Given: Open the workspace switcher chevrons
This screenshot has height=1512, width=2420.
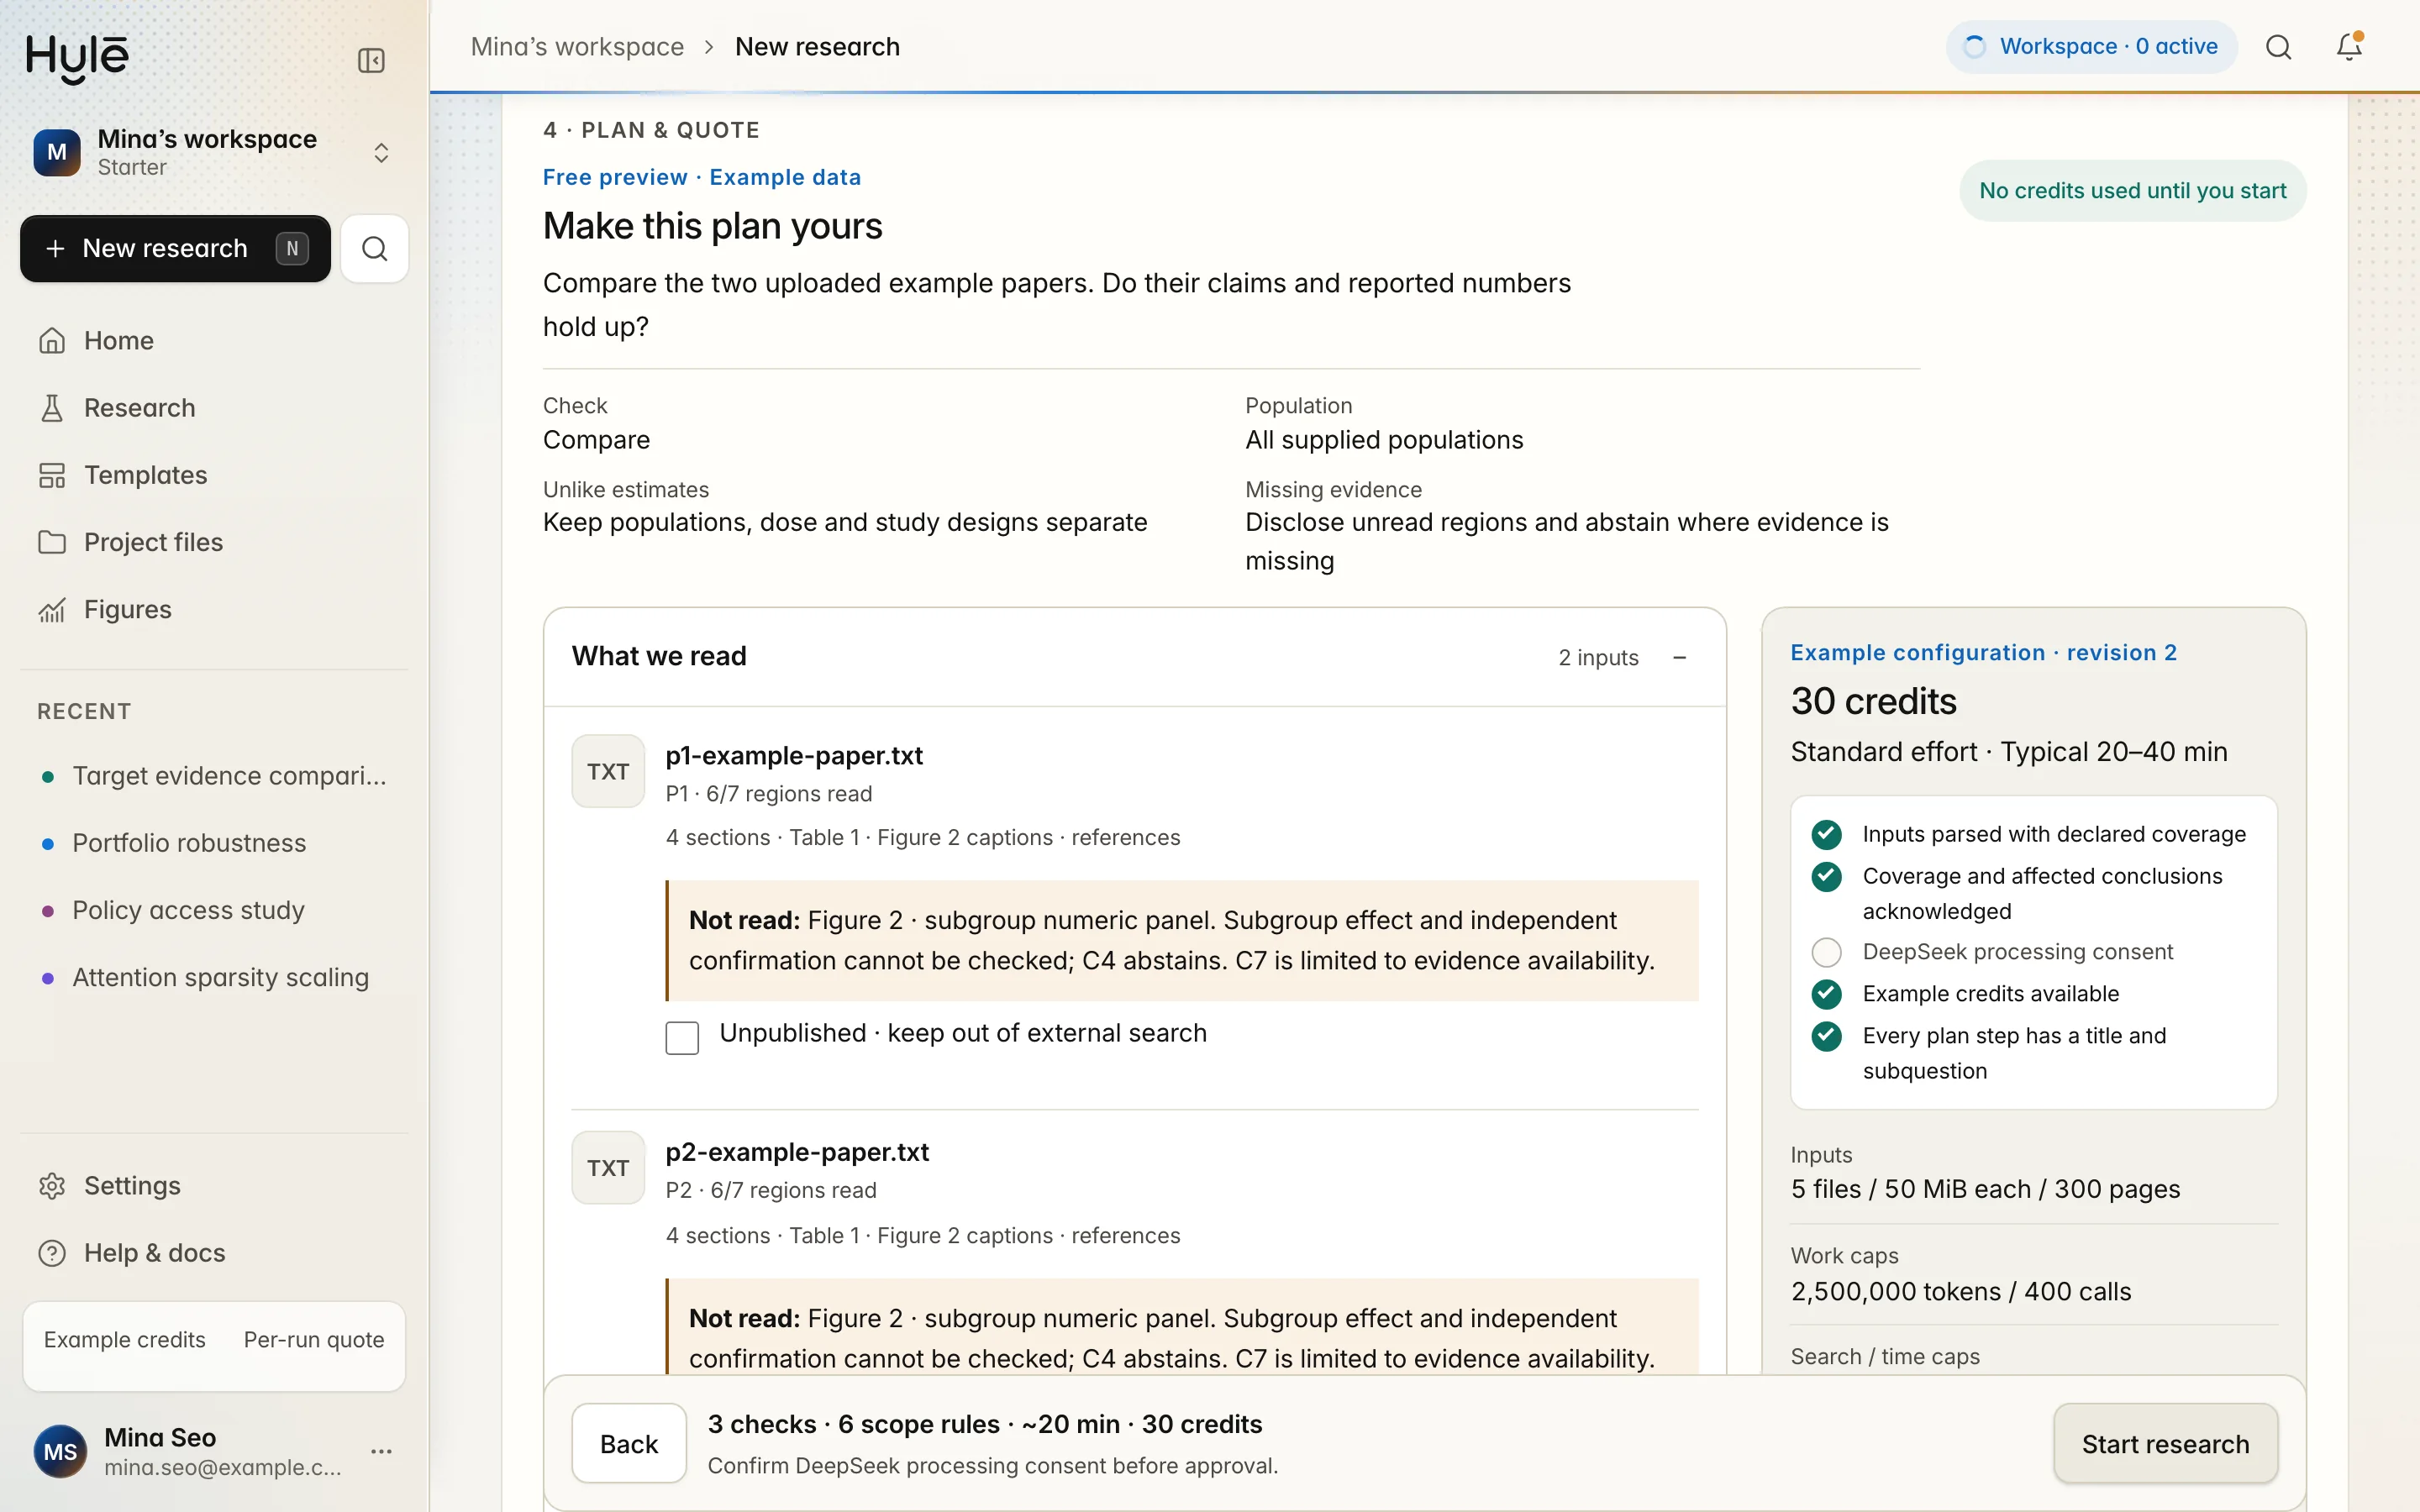Looking at the screenshot, I should pyautogui.click(x=381, y=152).
